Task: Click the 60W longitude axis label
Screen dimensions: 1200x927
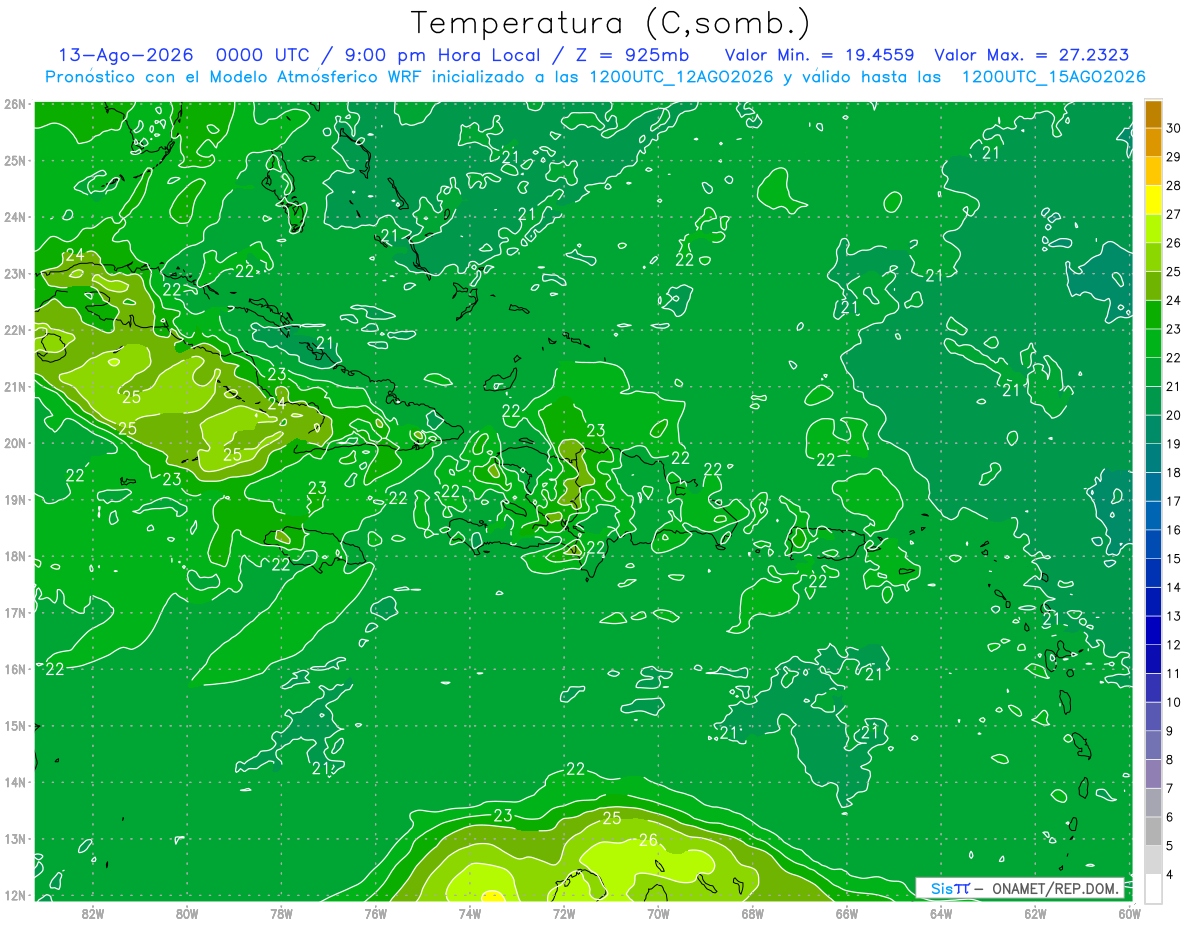Action: point(1129,912)
